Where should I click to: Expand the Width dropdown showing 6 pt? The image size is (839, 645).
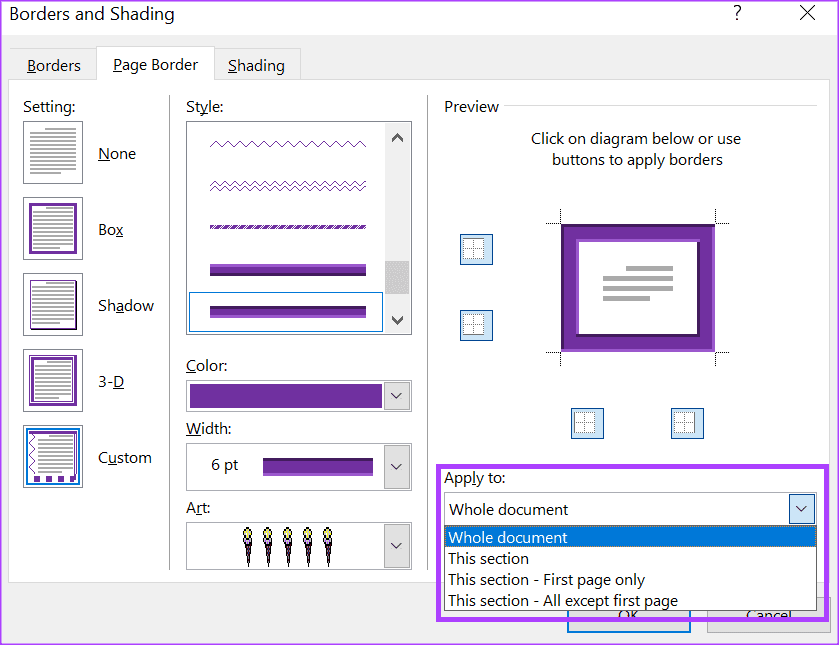click(397, 466)
